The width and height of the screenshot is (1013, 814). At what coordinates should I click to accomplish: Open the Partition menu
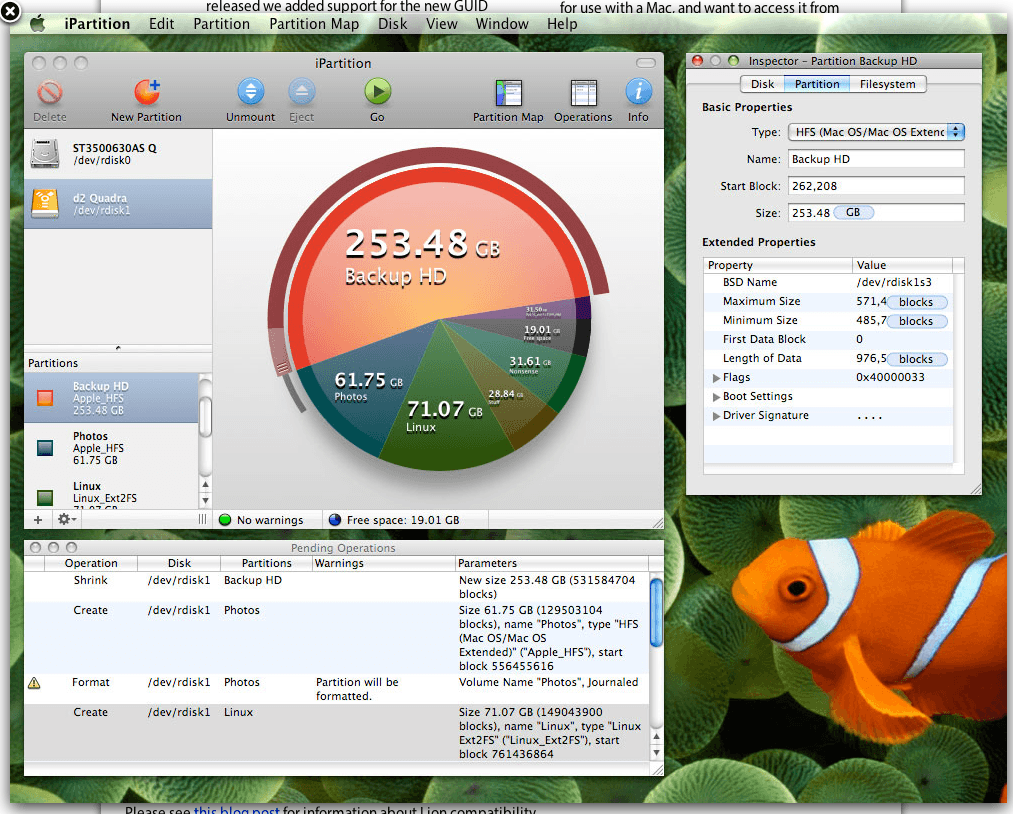point(222,24)
